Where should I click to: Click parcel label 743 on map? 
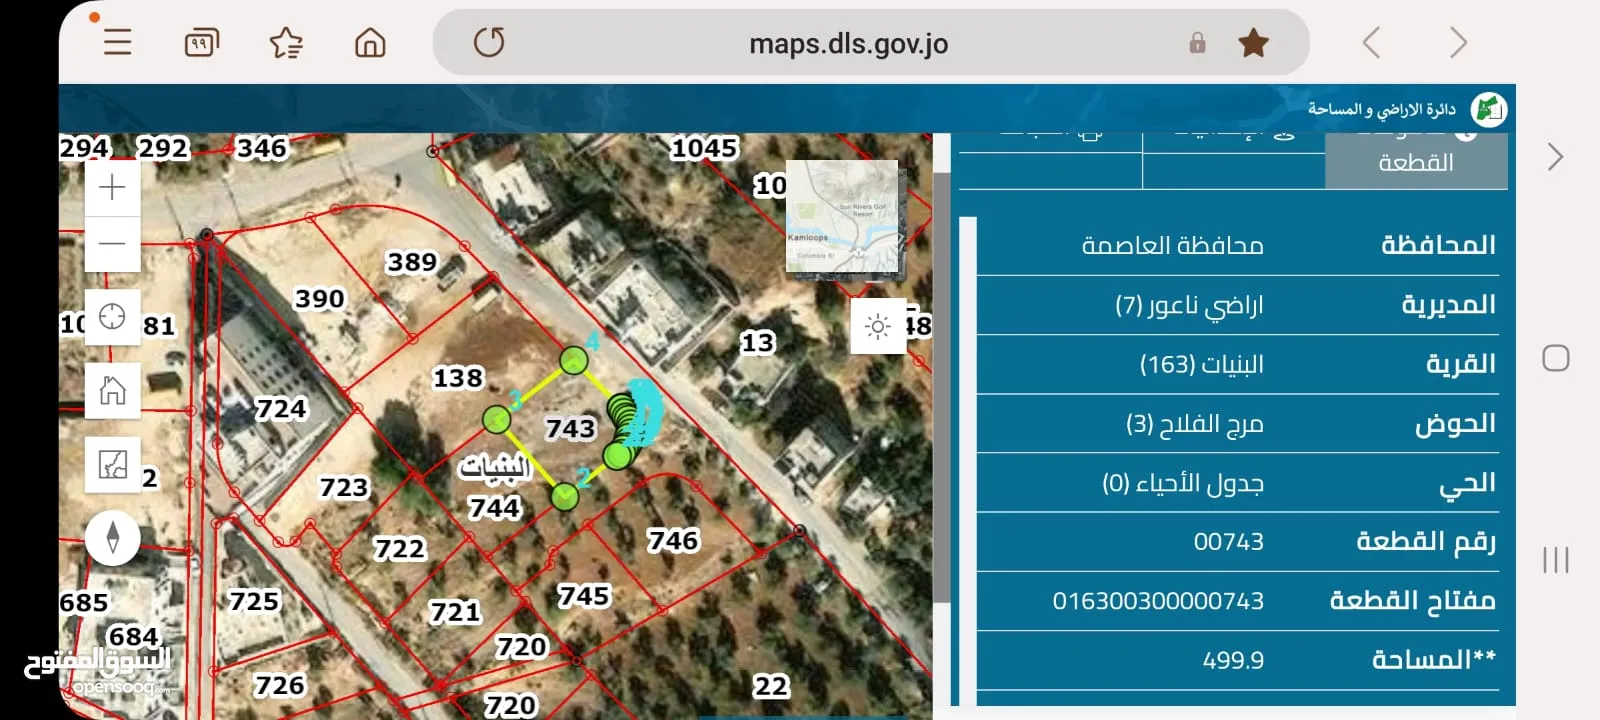pos(570,428)
